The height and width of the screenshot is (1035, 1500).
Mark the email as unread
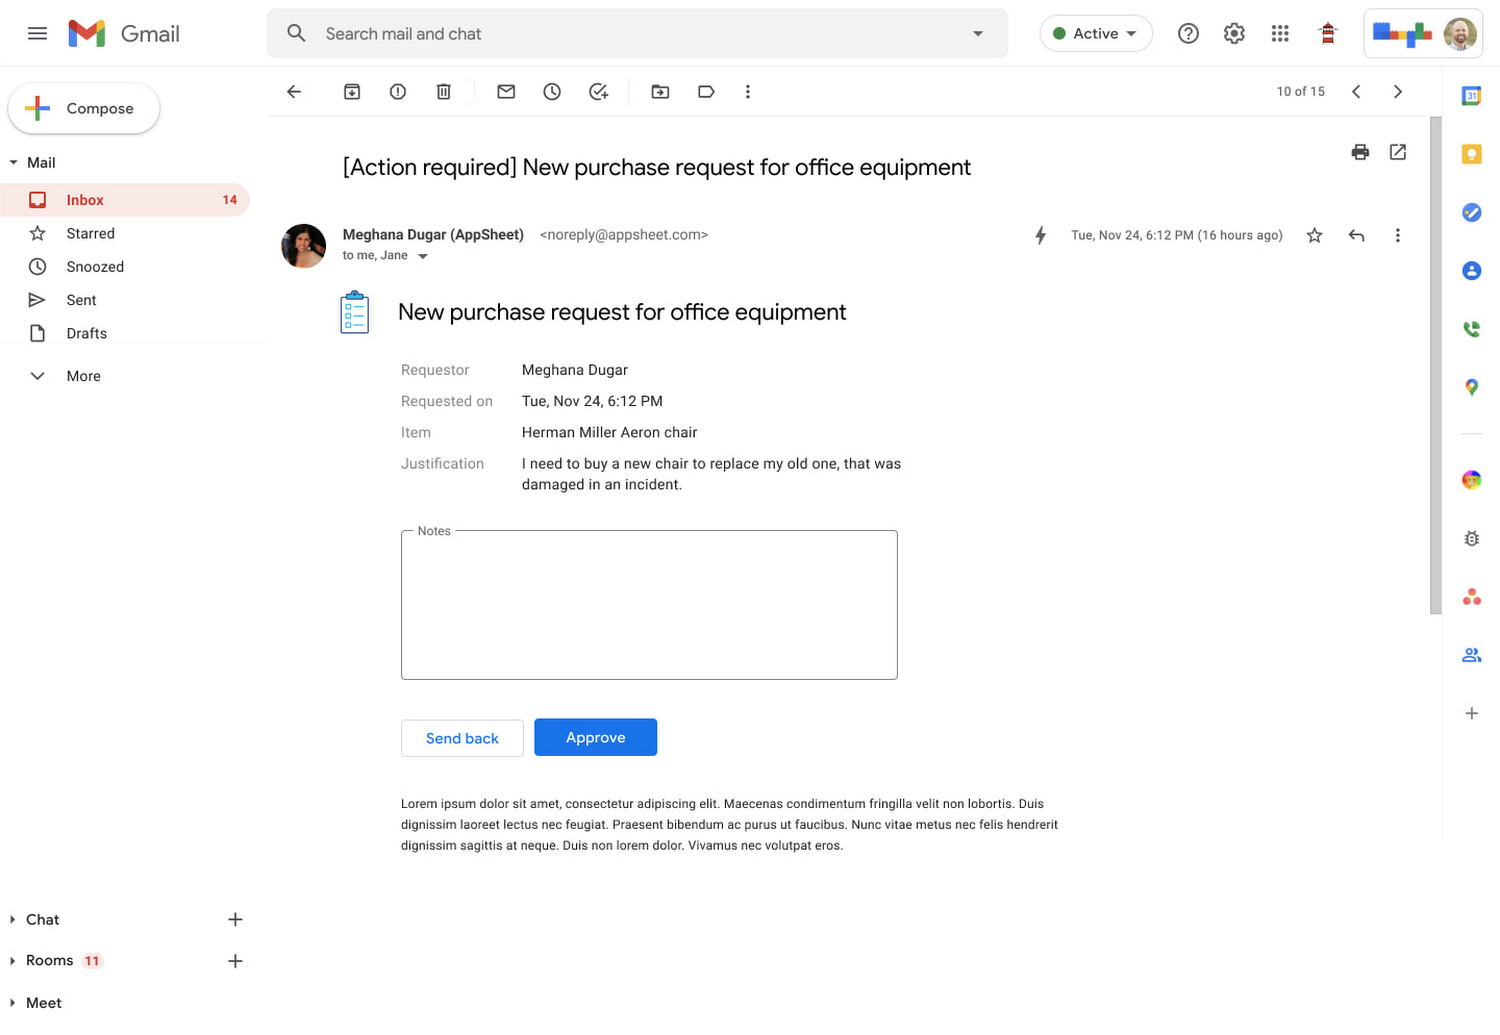506,91
